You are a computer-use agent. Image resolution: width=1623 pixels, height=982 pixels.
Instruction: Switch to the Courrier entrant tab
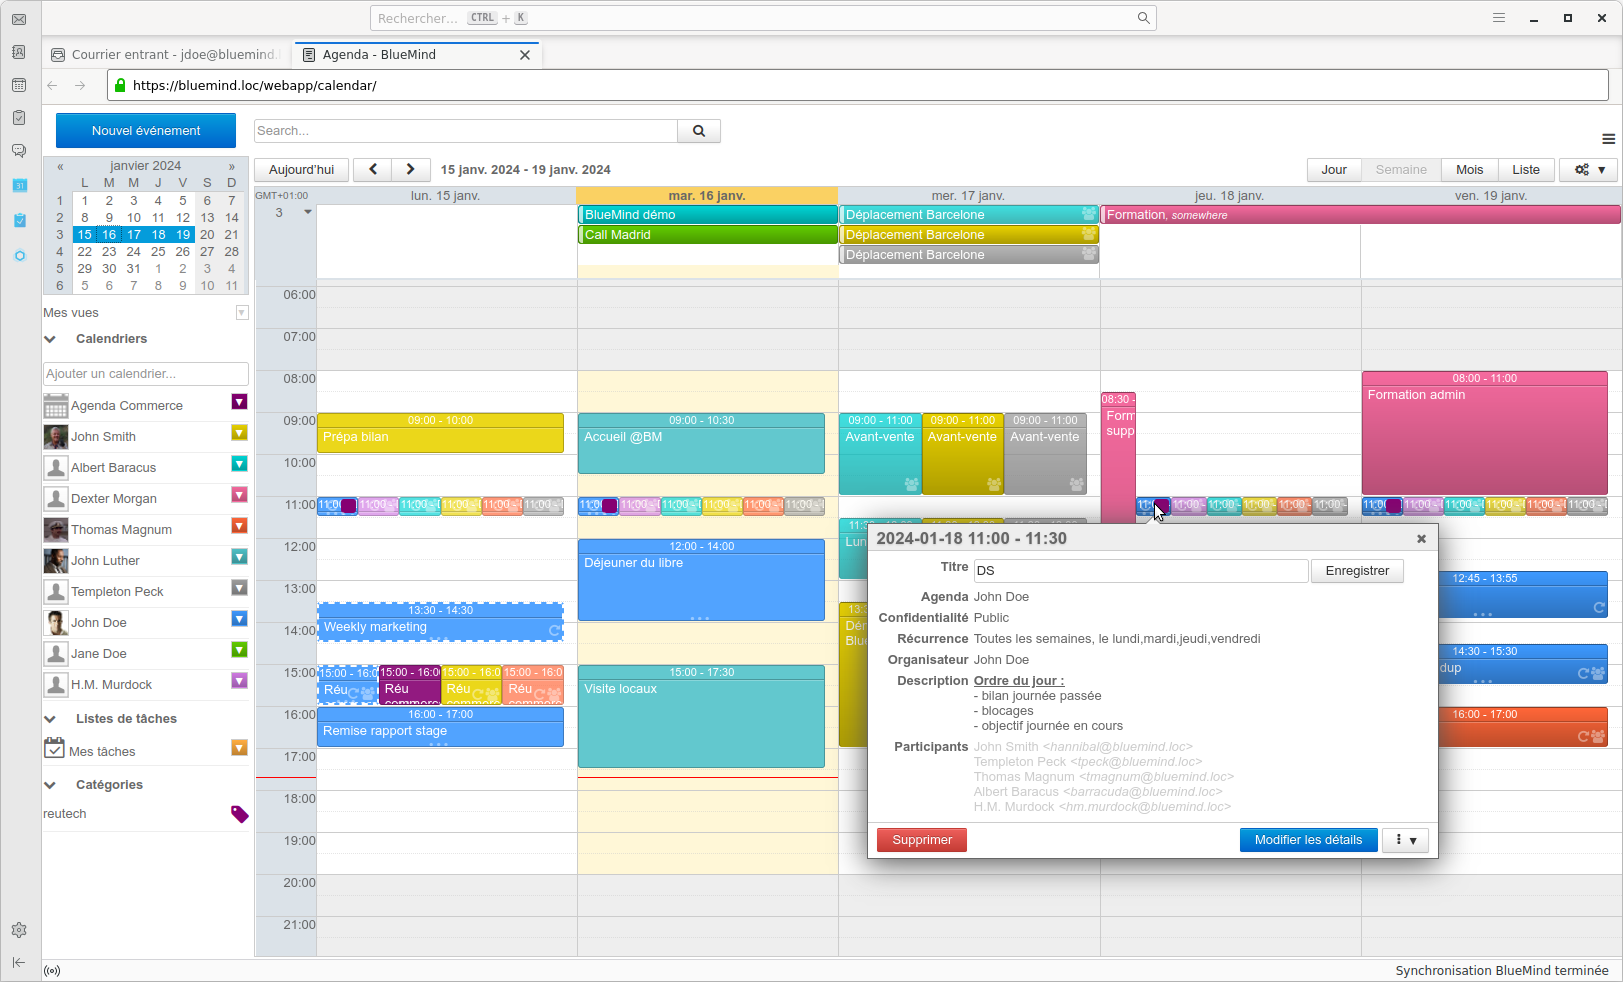pyautogui.click(x=167, y=55)
